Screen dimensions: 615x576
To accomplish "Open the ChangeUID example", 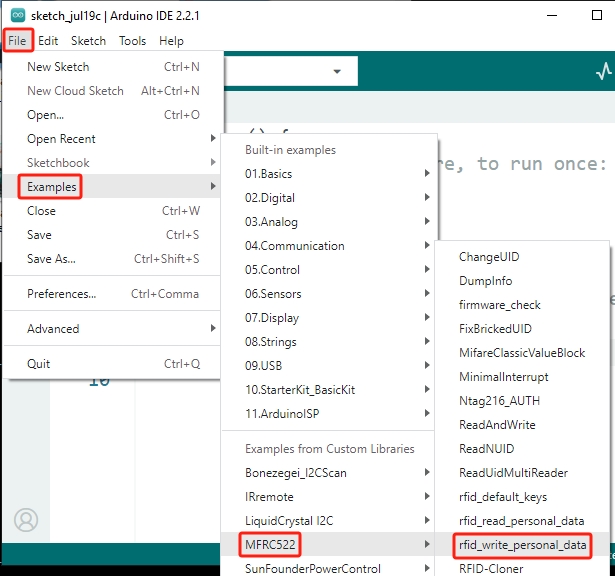I will point(522,257).
